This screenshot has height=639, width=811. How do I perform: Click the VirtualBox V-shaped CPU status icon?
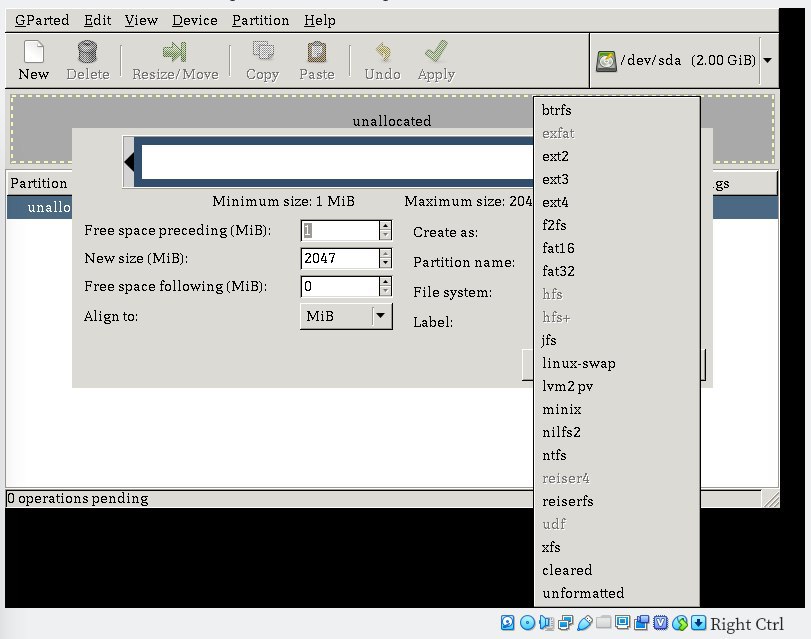660,622
